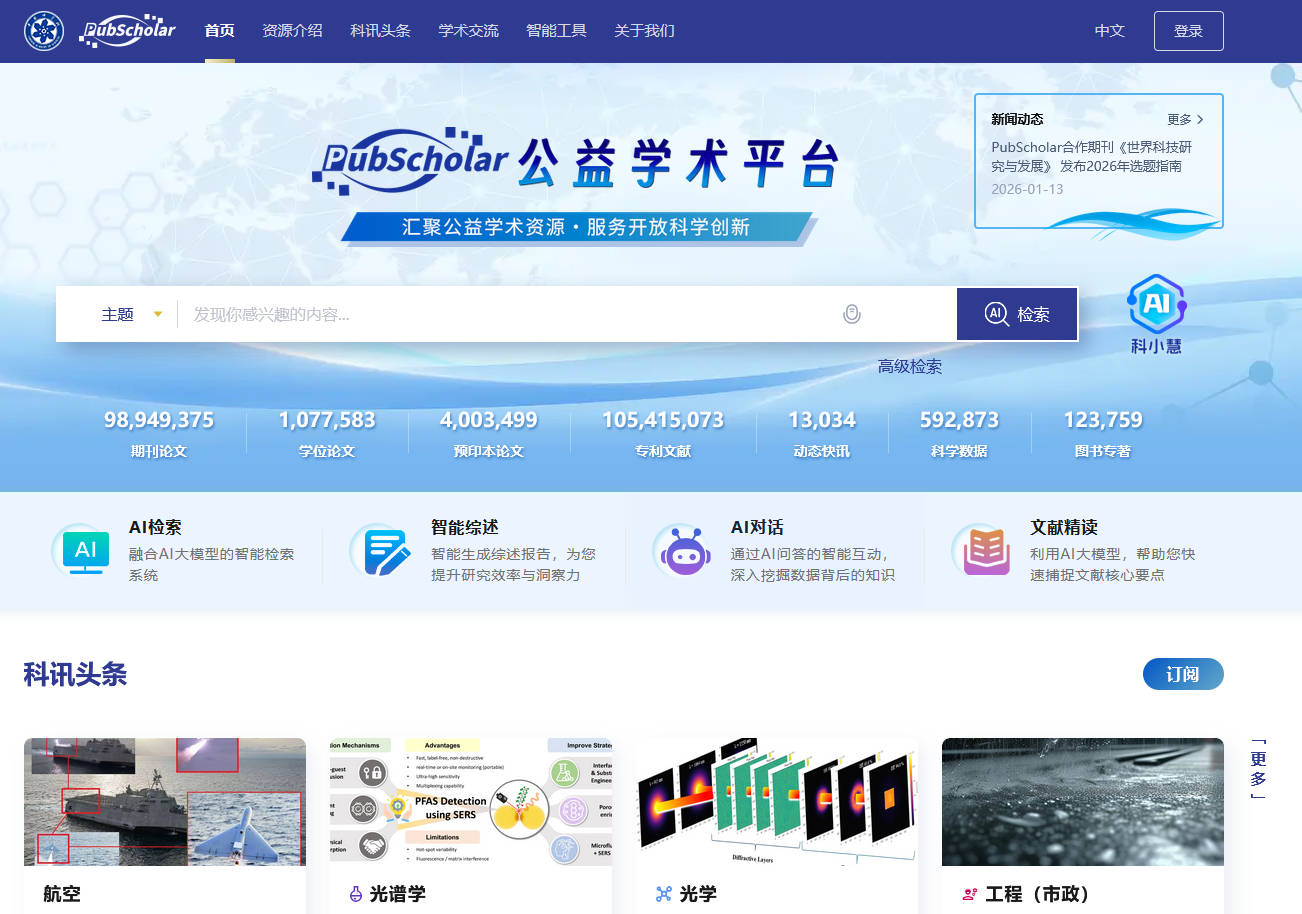
Task: Go to the 智能工具 menu item
Action: (x=556, y=30)
